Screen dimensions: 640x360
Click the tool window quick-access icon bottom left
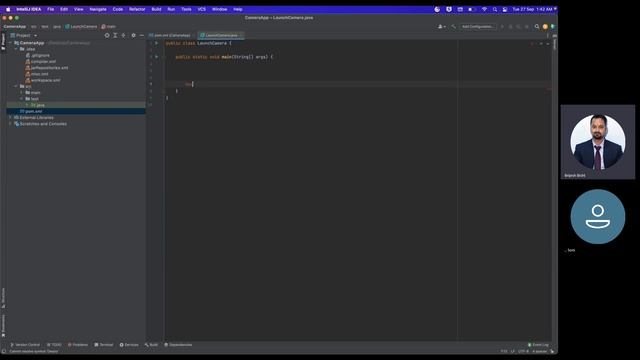click(x=4, y=351)
